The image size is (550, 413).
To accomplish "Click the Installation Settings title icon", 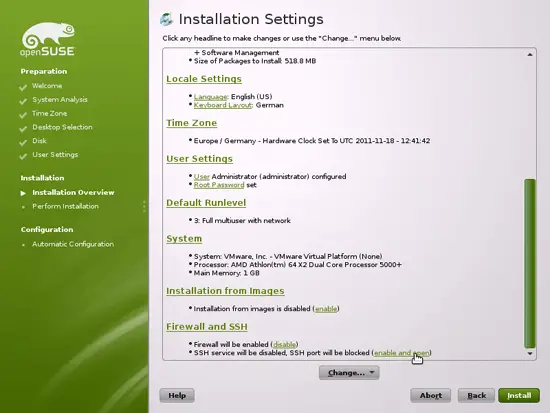I will pos(167,19).
